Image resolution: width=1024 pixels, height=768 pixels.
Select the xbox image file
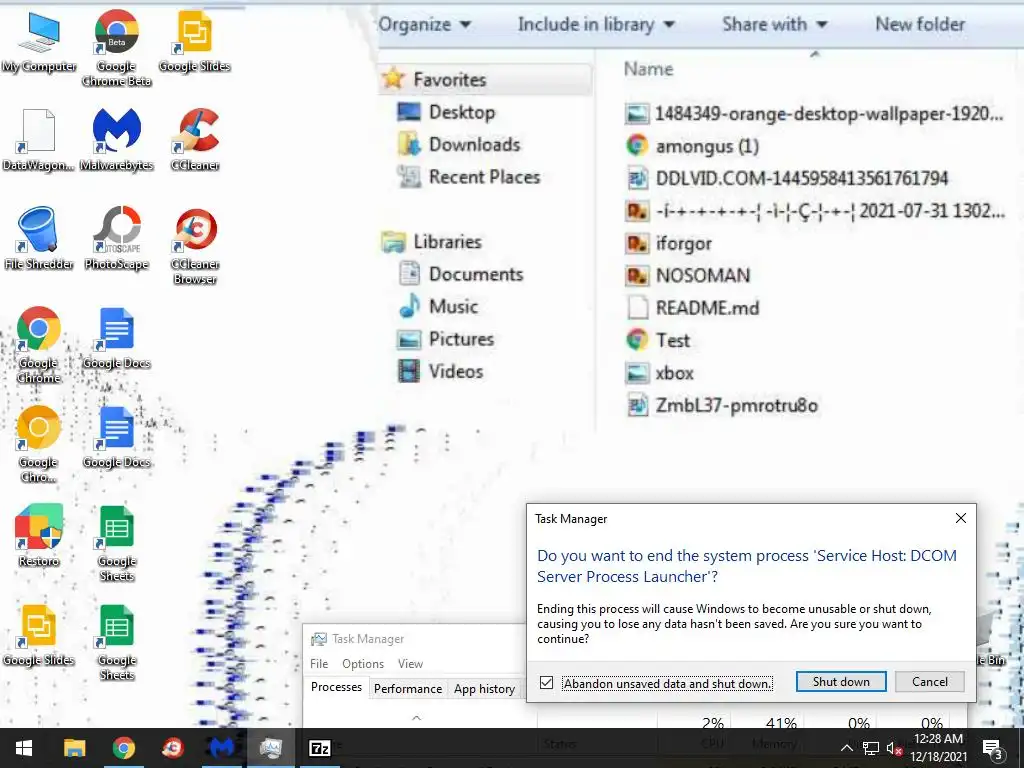click(x=660, y=373)
